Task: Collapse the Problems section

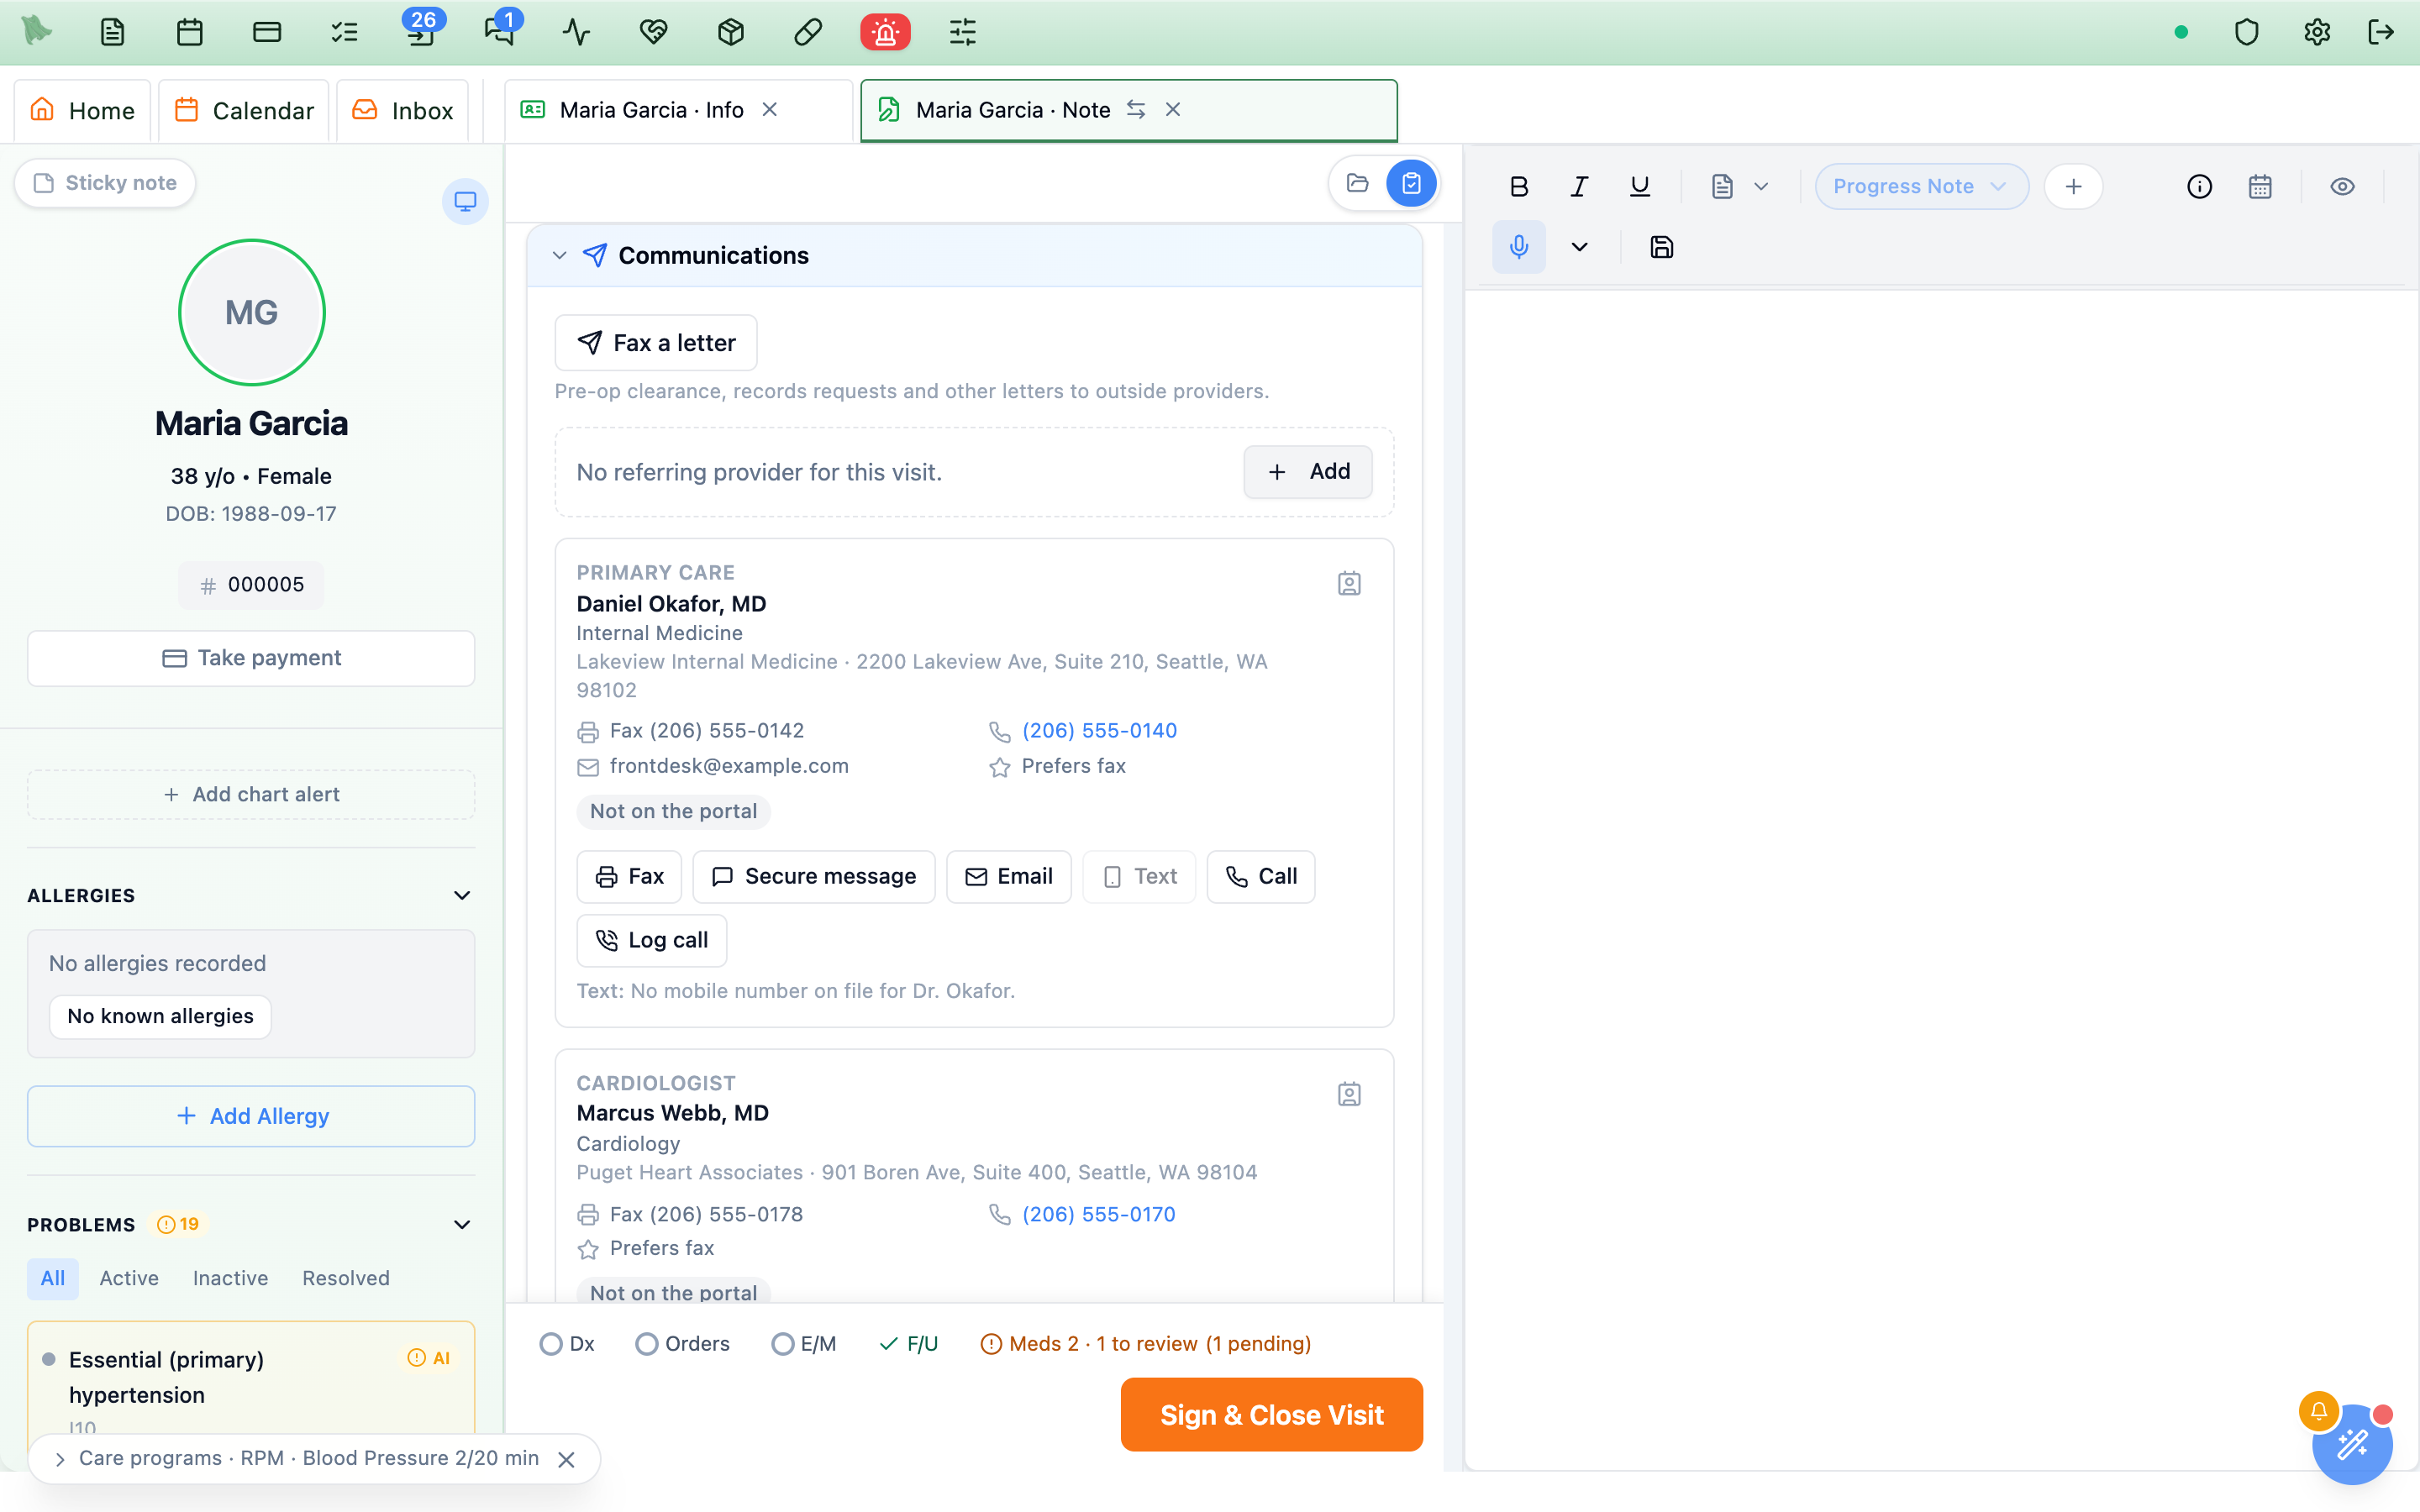Action: click(462, 1224)
